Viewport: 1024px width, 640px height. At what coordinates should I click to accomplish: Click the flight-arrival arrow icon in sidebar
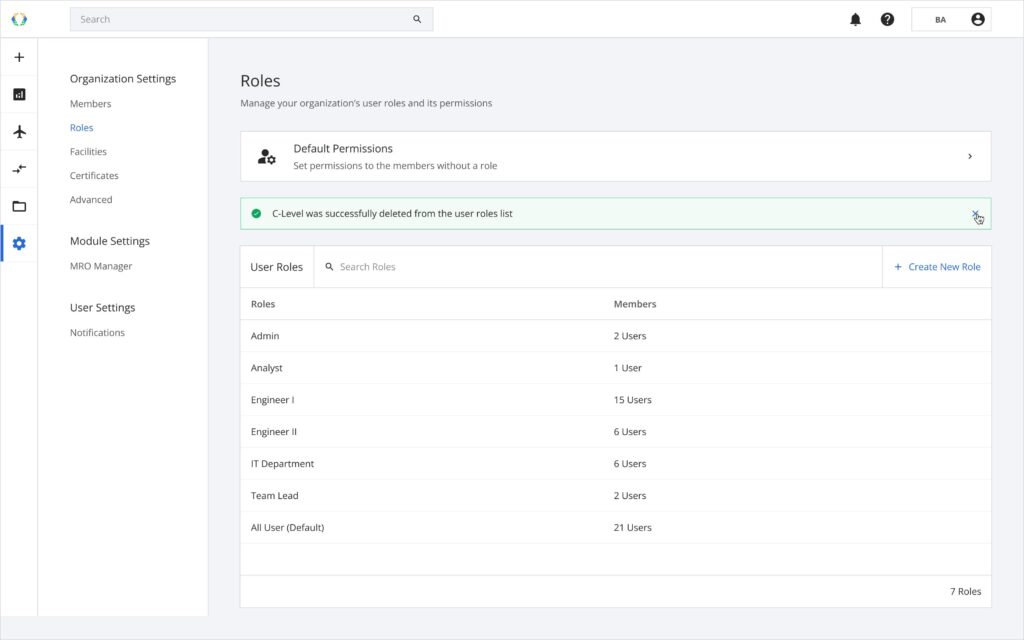pos(19,168)
